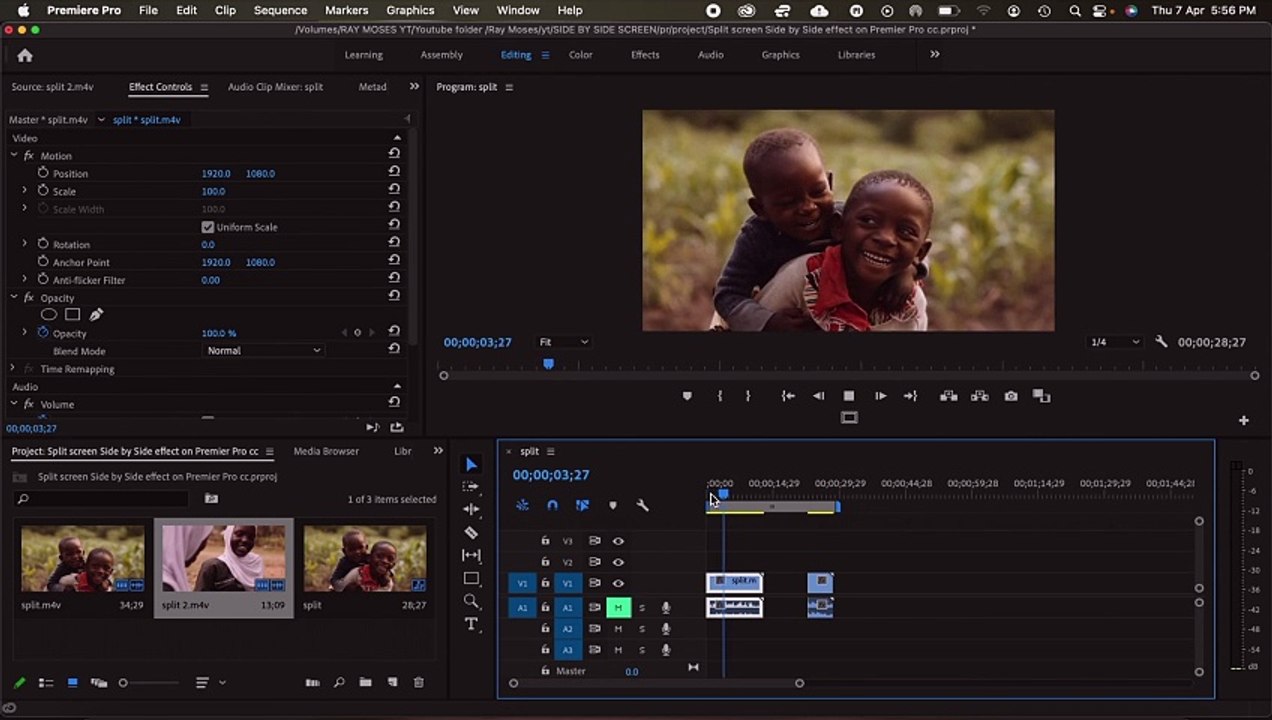Open Media Browser tab
This screenshot has height=720, width=1272.
click(x=326, y=452)
